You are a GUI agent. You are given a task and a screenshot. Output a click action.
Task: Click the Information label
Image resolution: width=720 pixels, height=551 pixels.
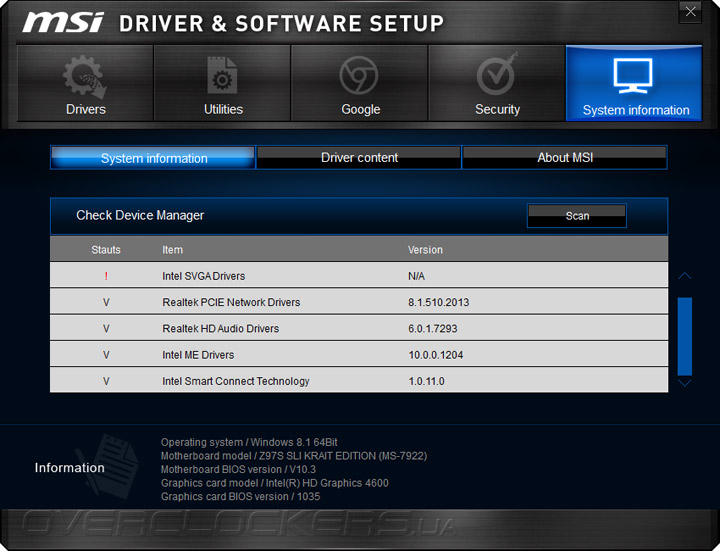pyautogui.click(x=70, y=467)
